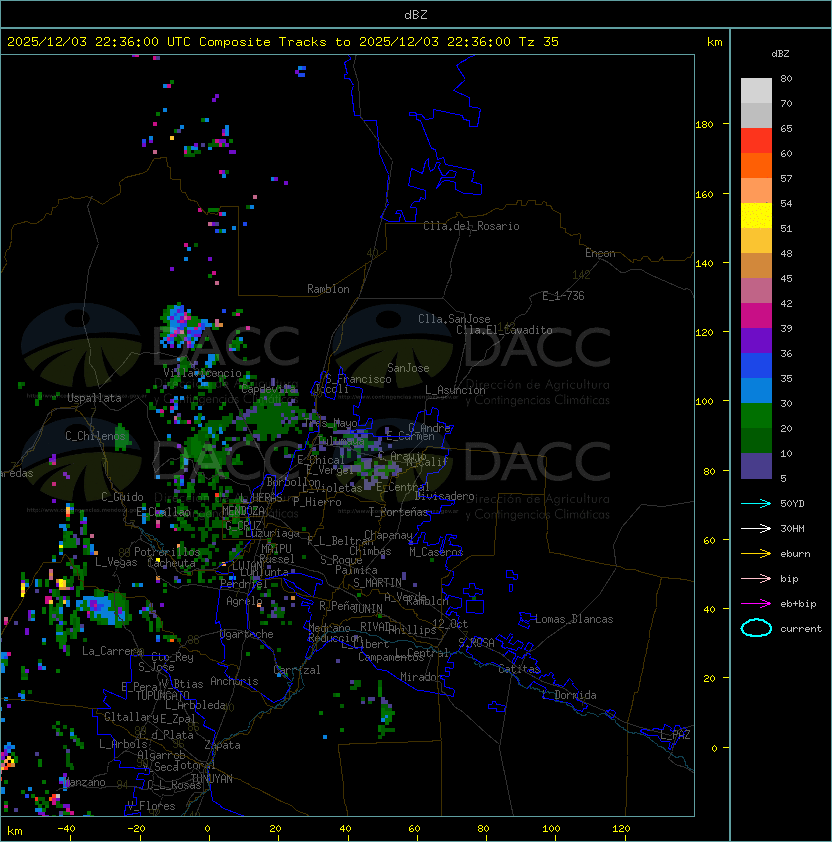The image size is (832, 842).
Task: Click the S_MARTIN label
Action: point(378,582)
